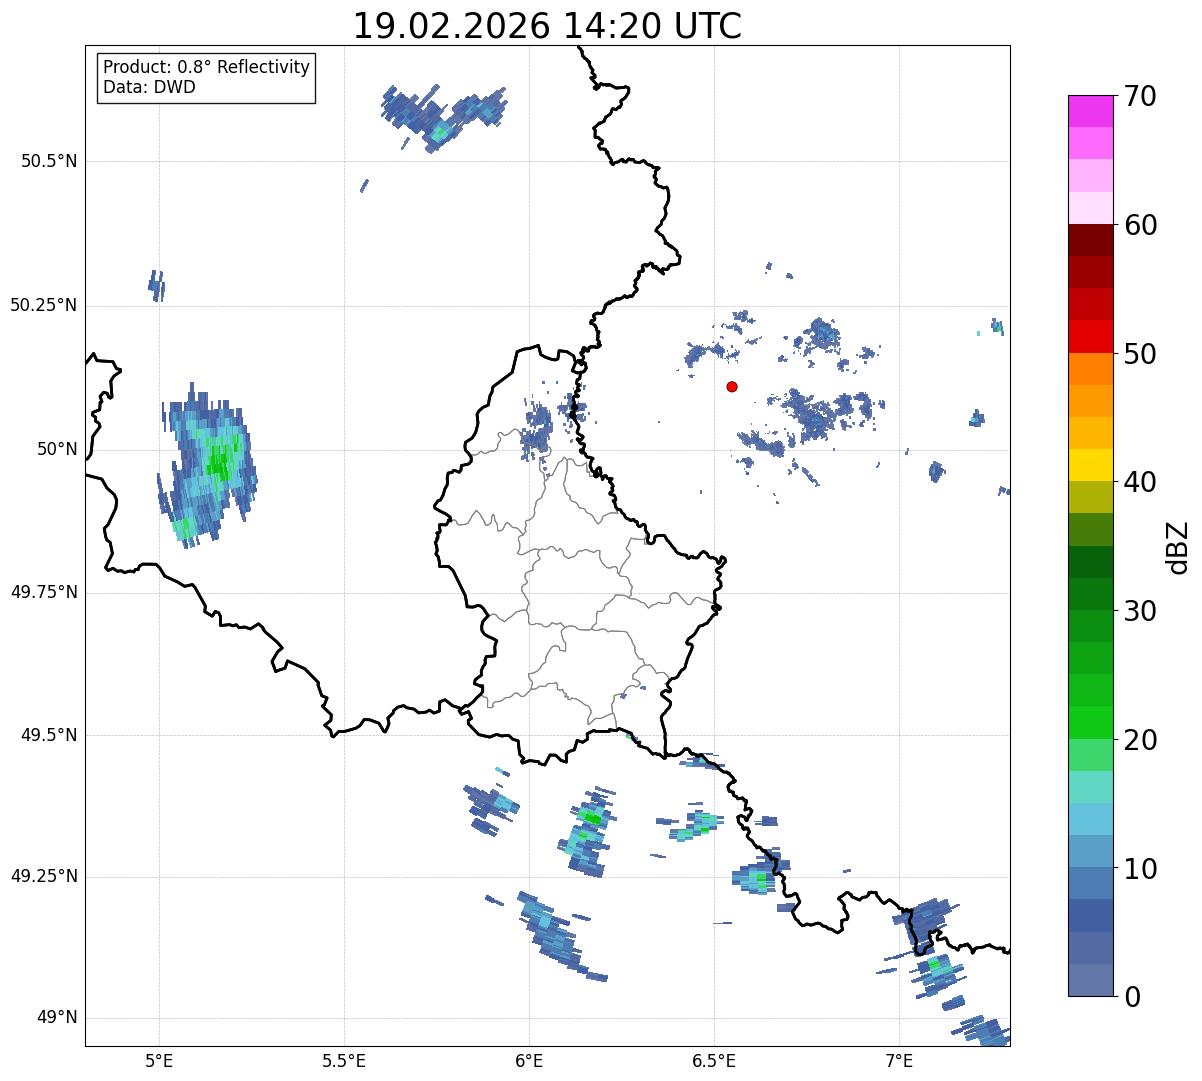Select the orange colorbar swatch below 50

(1089, 369)
